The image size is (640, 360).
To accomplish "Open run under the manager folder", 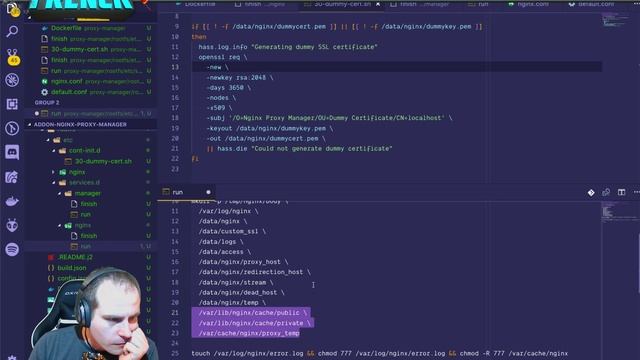I will coord(86,214).
